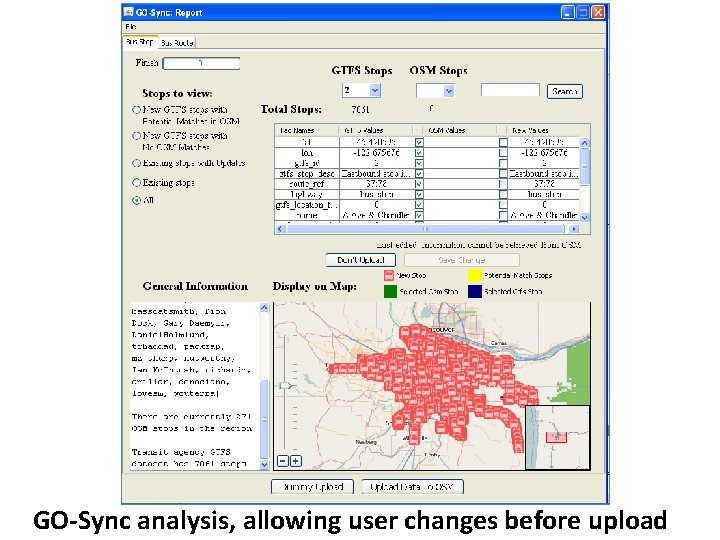720x540 pixels.
Task: Click the search text input field
Action: [510, 90]
